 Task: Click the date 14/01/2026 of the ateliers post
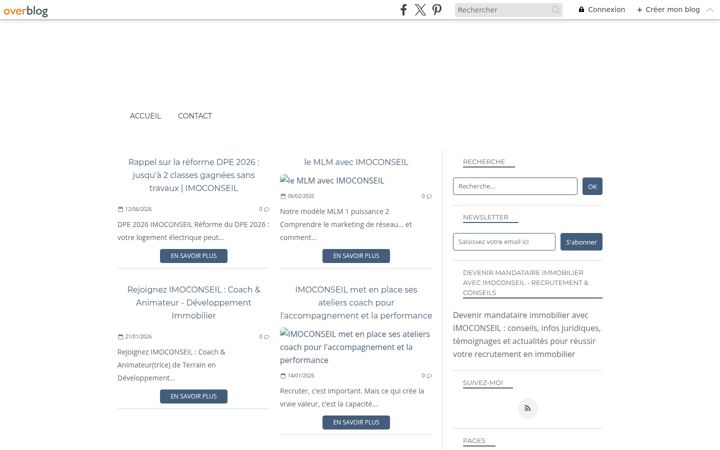click(301, 376)
